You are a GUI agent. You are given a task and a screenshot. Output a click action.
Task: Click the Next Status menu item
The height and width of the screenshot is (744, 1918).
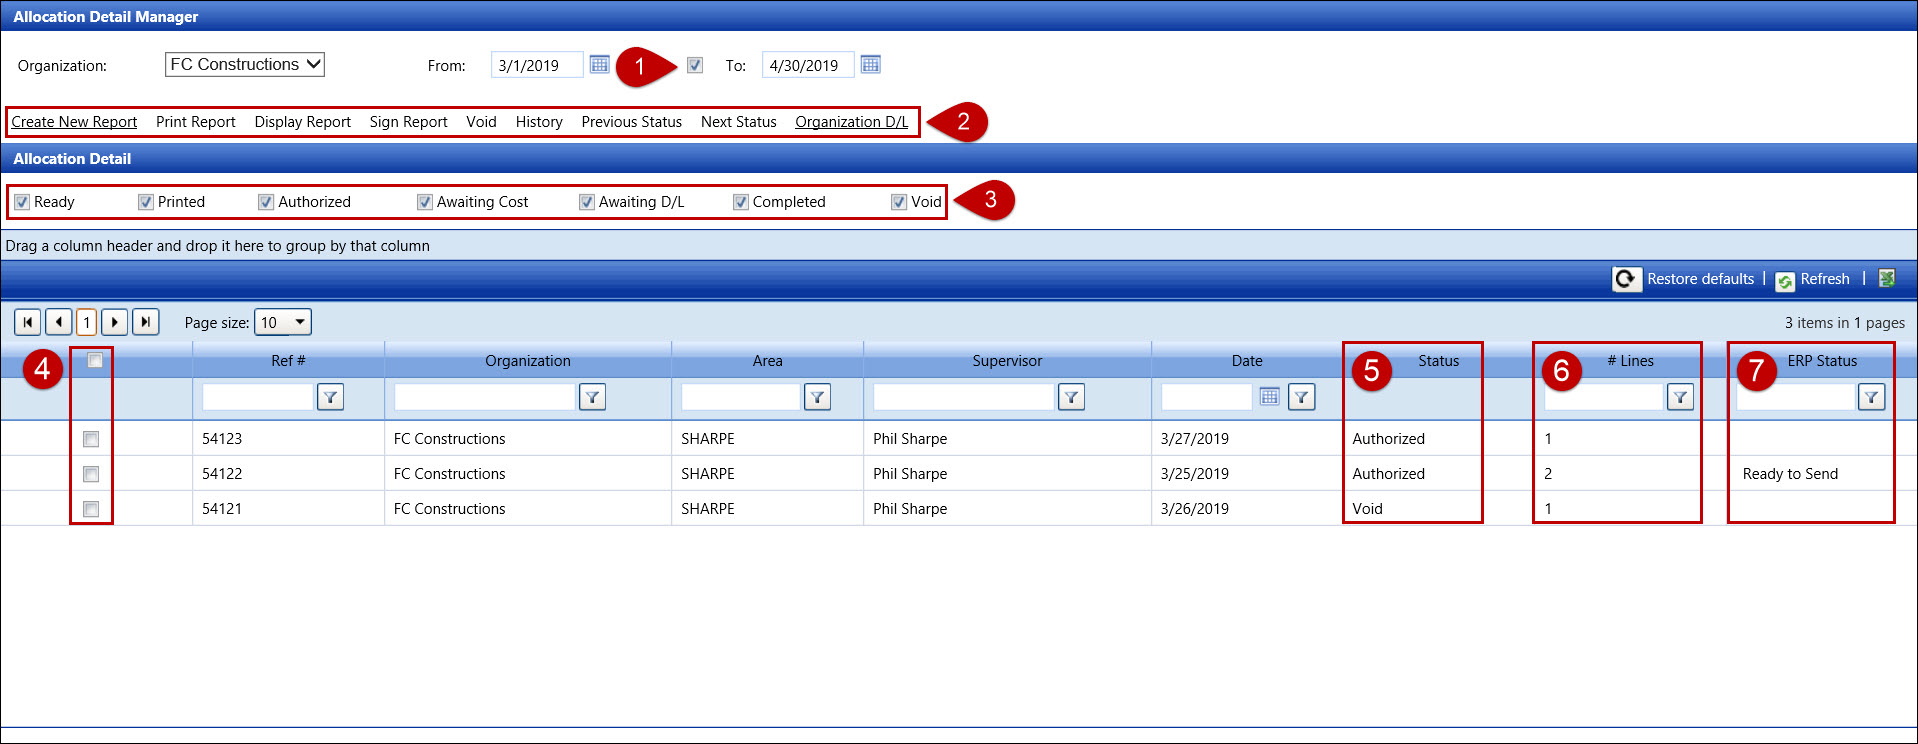coord(738,122)
